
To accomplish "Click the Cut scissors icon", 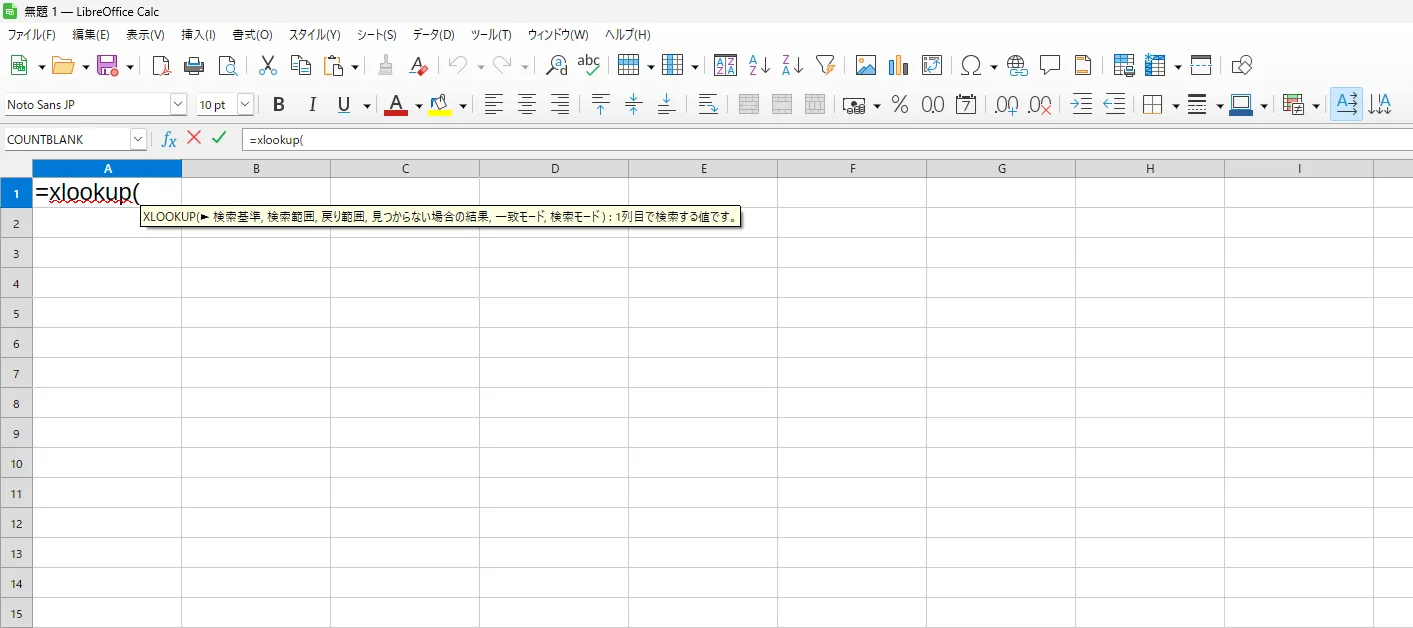I will (x=267, y=66).
